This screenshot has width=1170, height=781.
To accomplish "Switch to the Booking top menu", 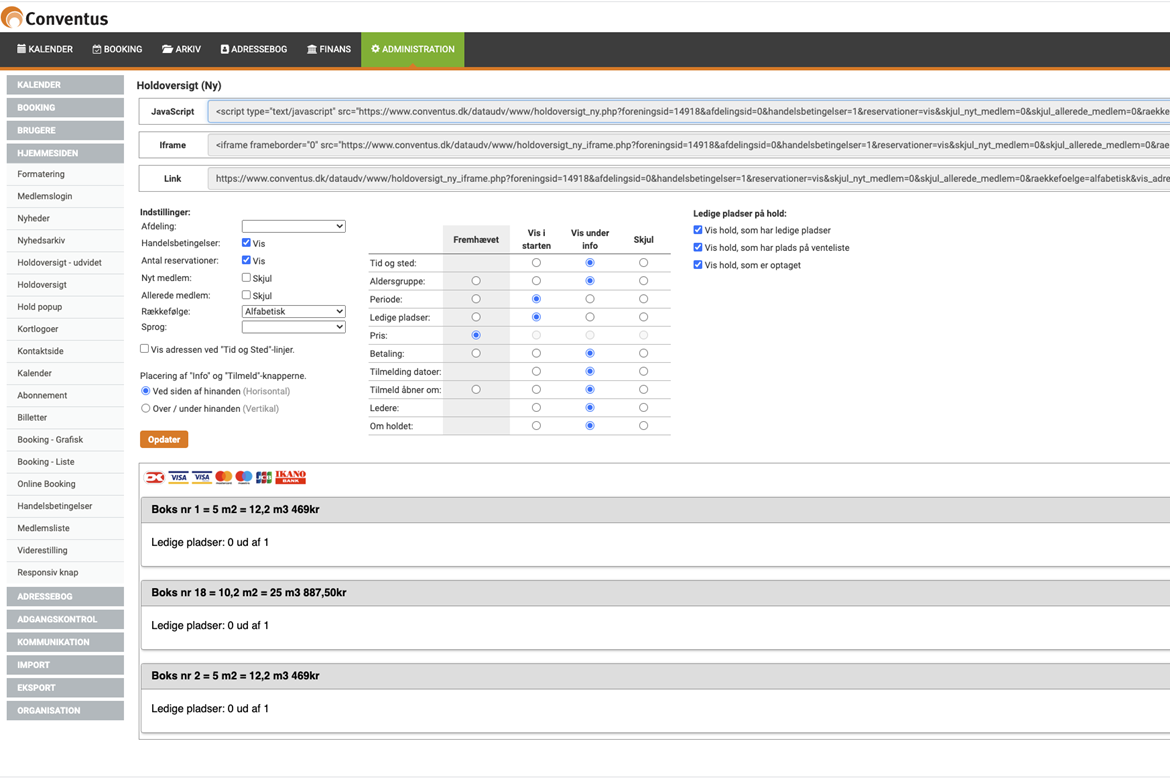I will (x=117, y=49).
